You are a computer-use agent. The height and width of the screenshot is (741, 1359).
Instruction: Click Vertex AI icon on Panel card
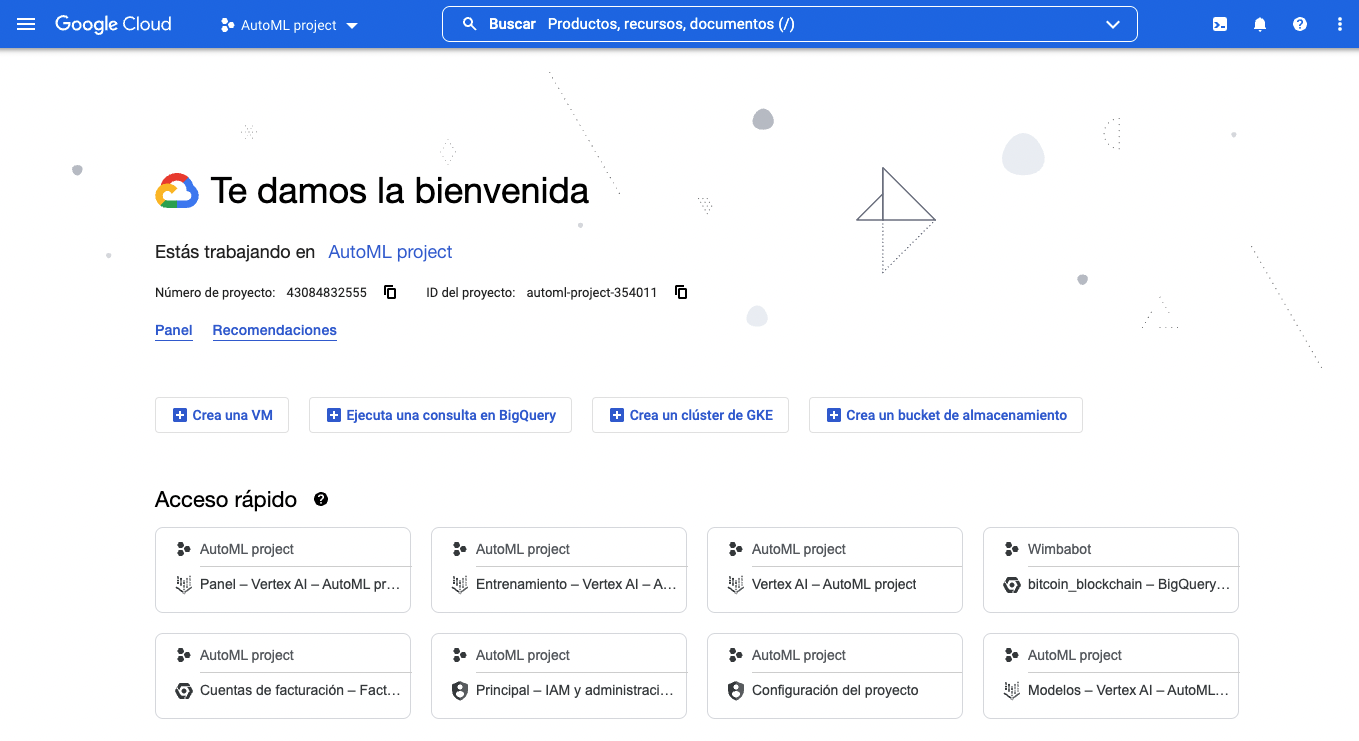pyautogui.click(x=183, y=585)
